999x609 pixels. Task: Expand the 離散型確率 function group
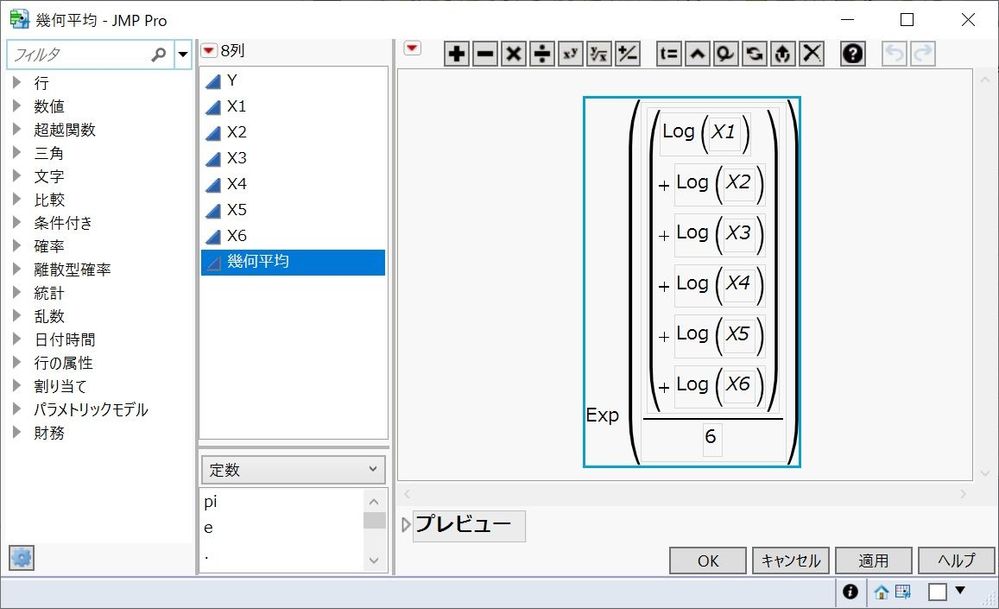coord(17,269)
